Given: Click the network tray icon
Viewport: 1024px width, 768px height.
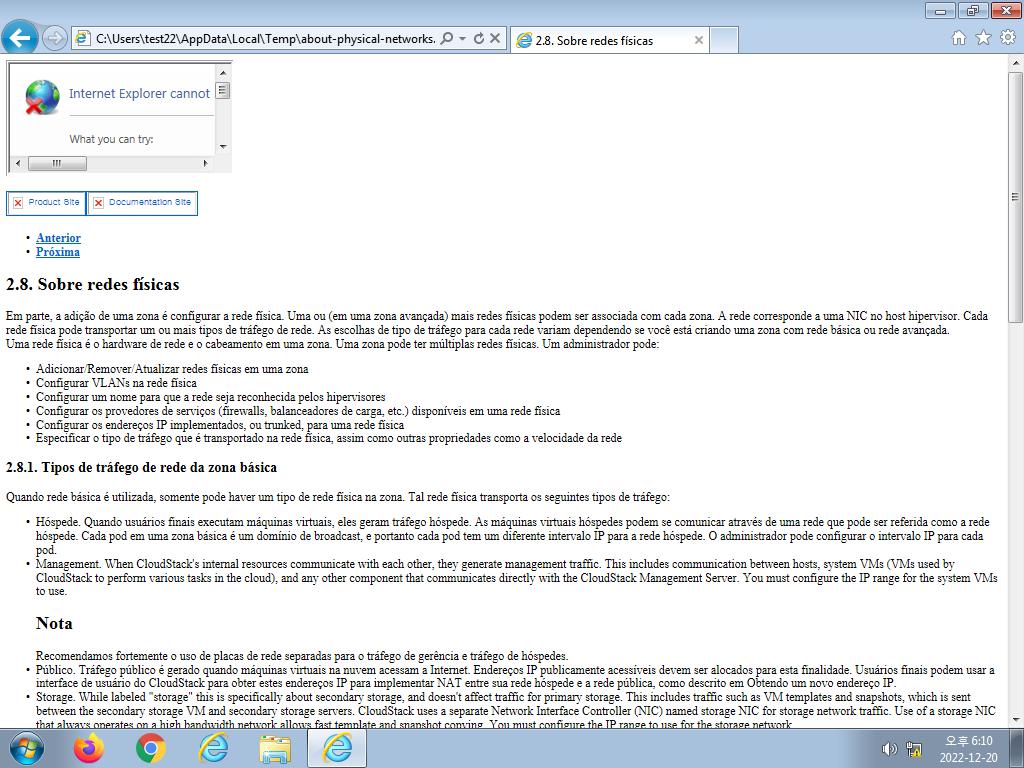Looking at the screenshot, I should tap(914, 749).
